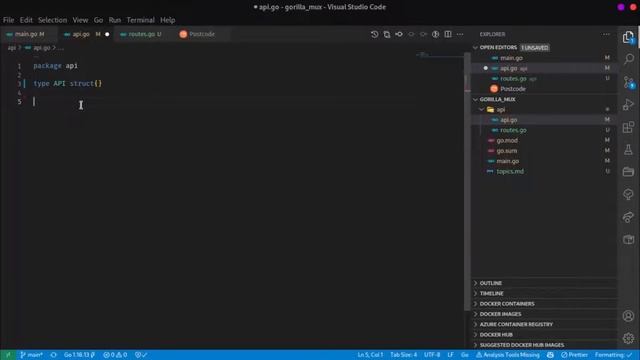
Task: Open Explorer Views and More Actions ellipsis
Action: (606, 34)
